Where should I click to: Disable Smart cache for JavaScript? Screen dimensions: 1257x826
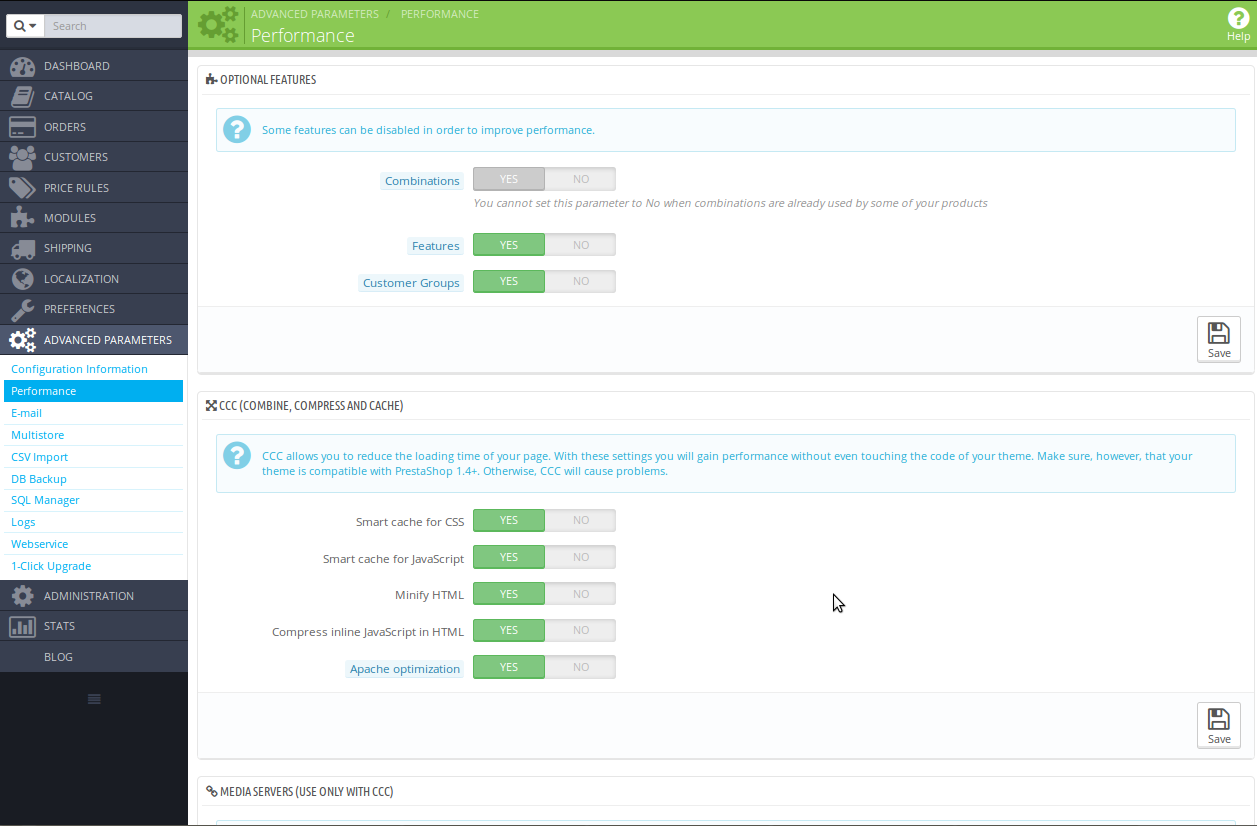point(581,557)
